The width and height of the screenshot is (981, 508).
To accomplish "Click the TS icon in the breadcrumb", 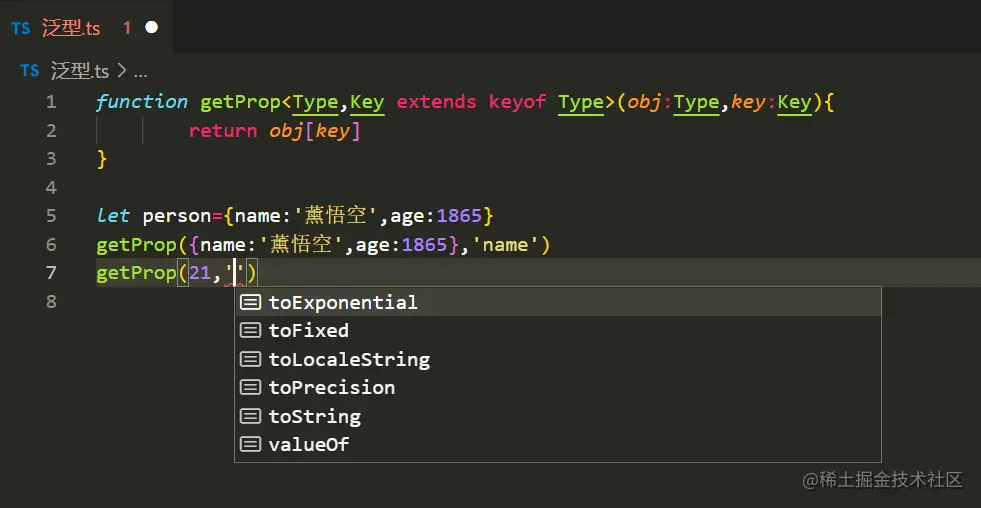I will pos(30,71).
